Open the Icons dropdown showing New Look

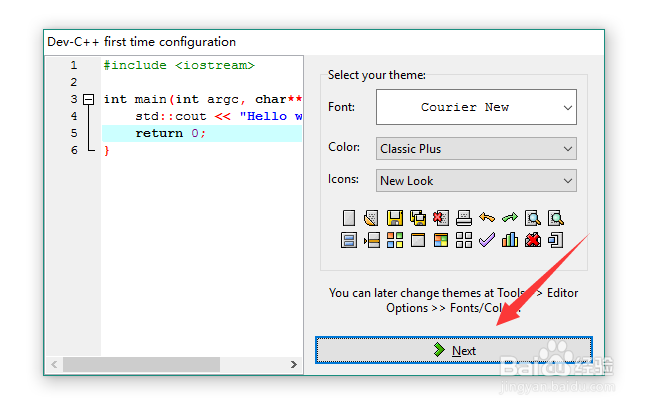point(476,181)
